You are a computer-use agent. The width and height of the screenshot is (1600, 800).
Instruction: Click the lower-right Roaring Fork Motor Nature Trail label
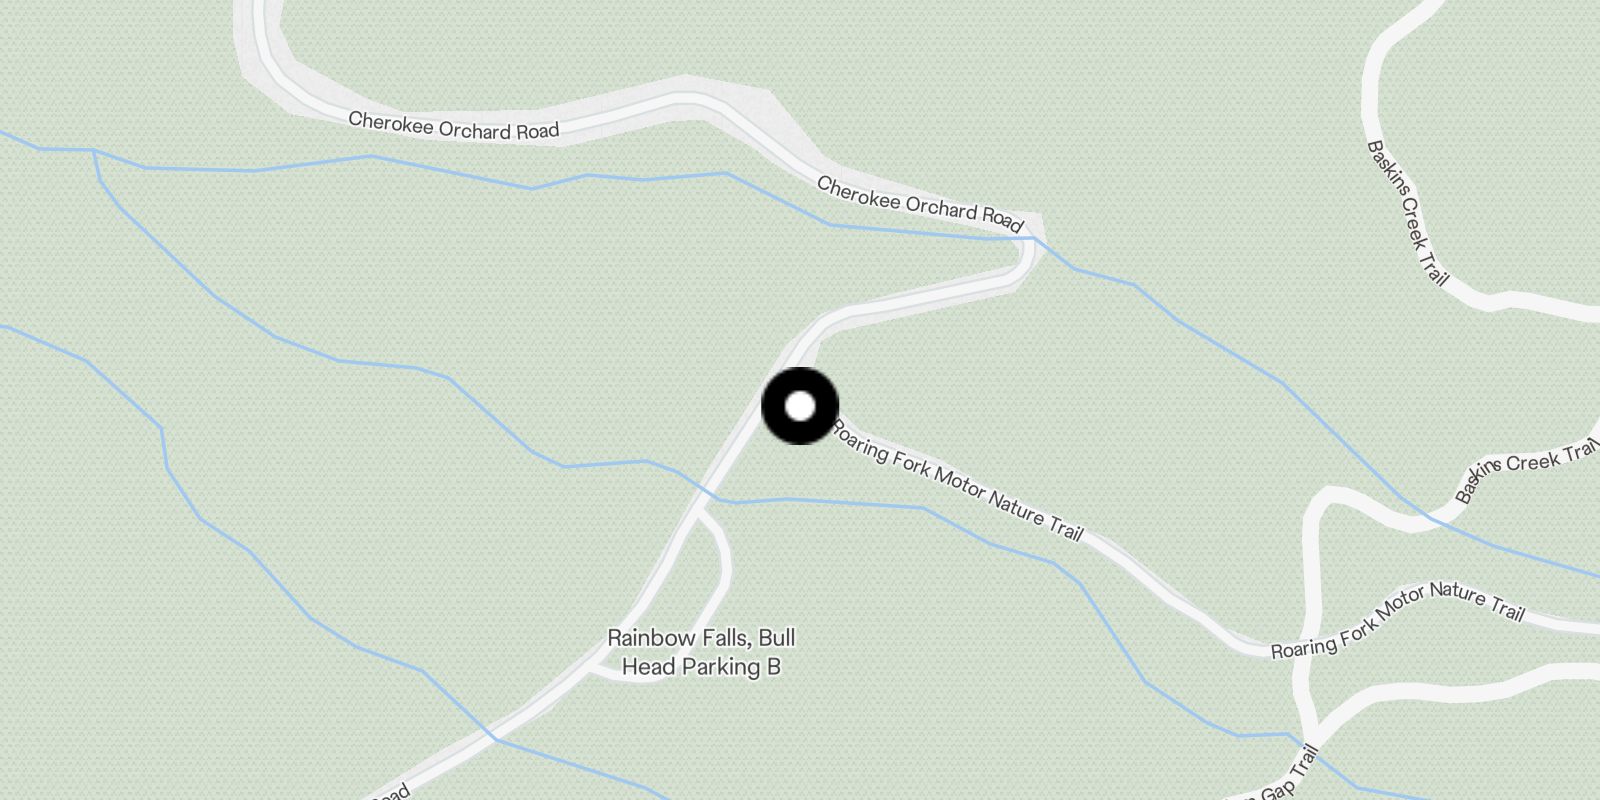tap(1397, 621)
